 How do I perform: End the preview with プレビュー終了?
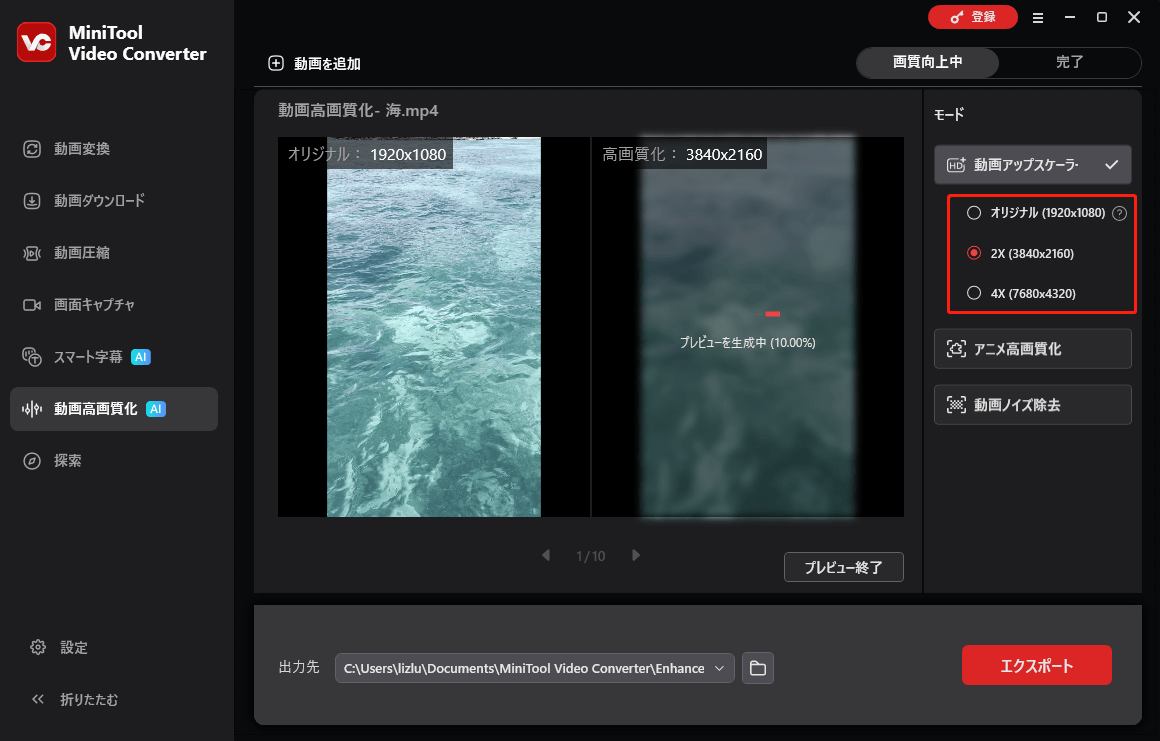click(x=843, y=566)
